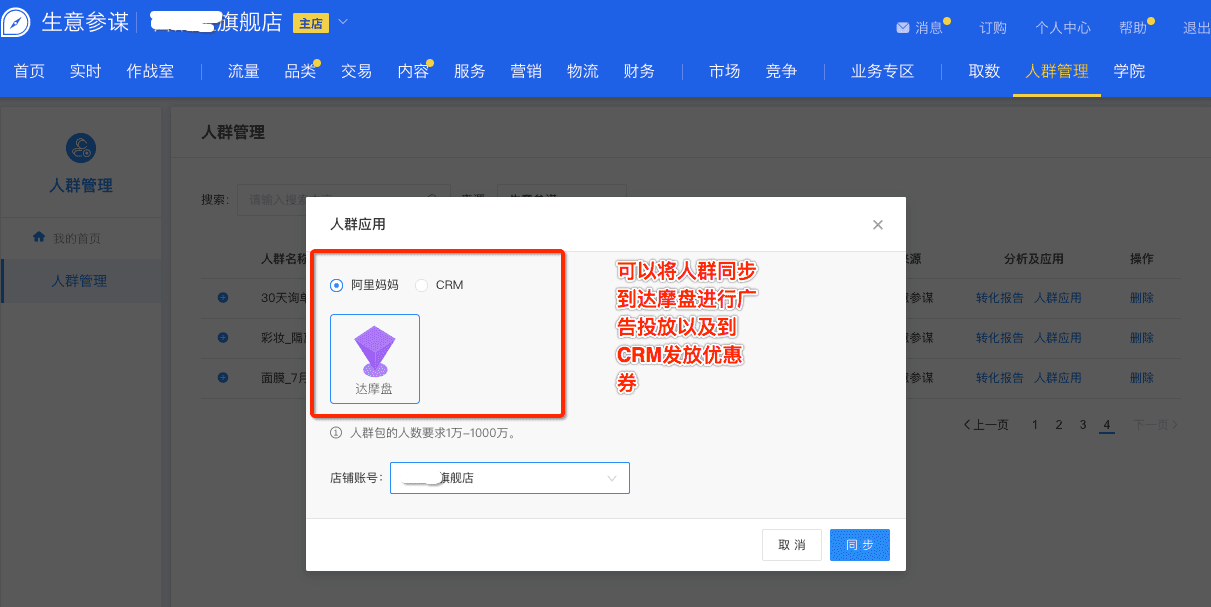
Task: Click the info icon near 人群包的人数要求
Action: point(336,434)
